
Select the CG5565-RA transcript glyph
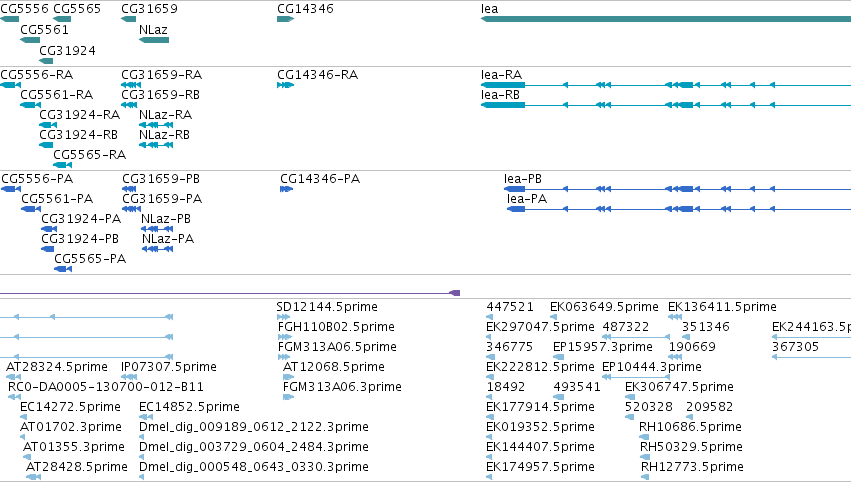pos(62,165)
